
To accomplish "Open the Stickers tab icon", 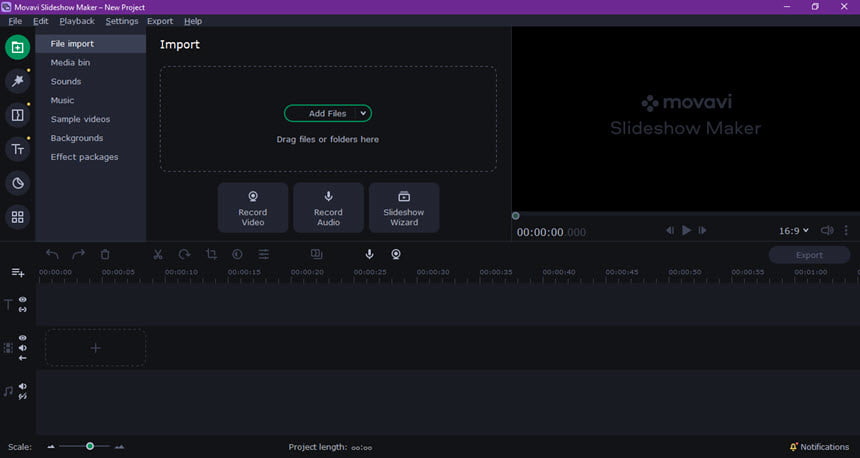I will 18,183.
